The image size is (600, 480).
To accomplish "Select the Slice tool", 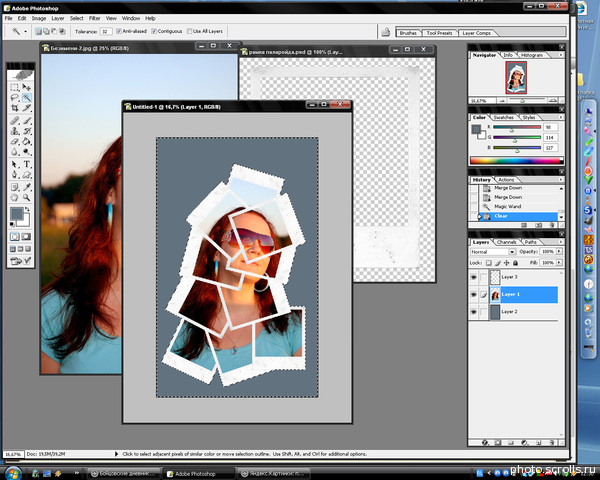I will pos(26,108).
